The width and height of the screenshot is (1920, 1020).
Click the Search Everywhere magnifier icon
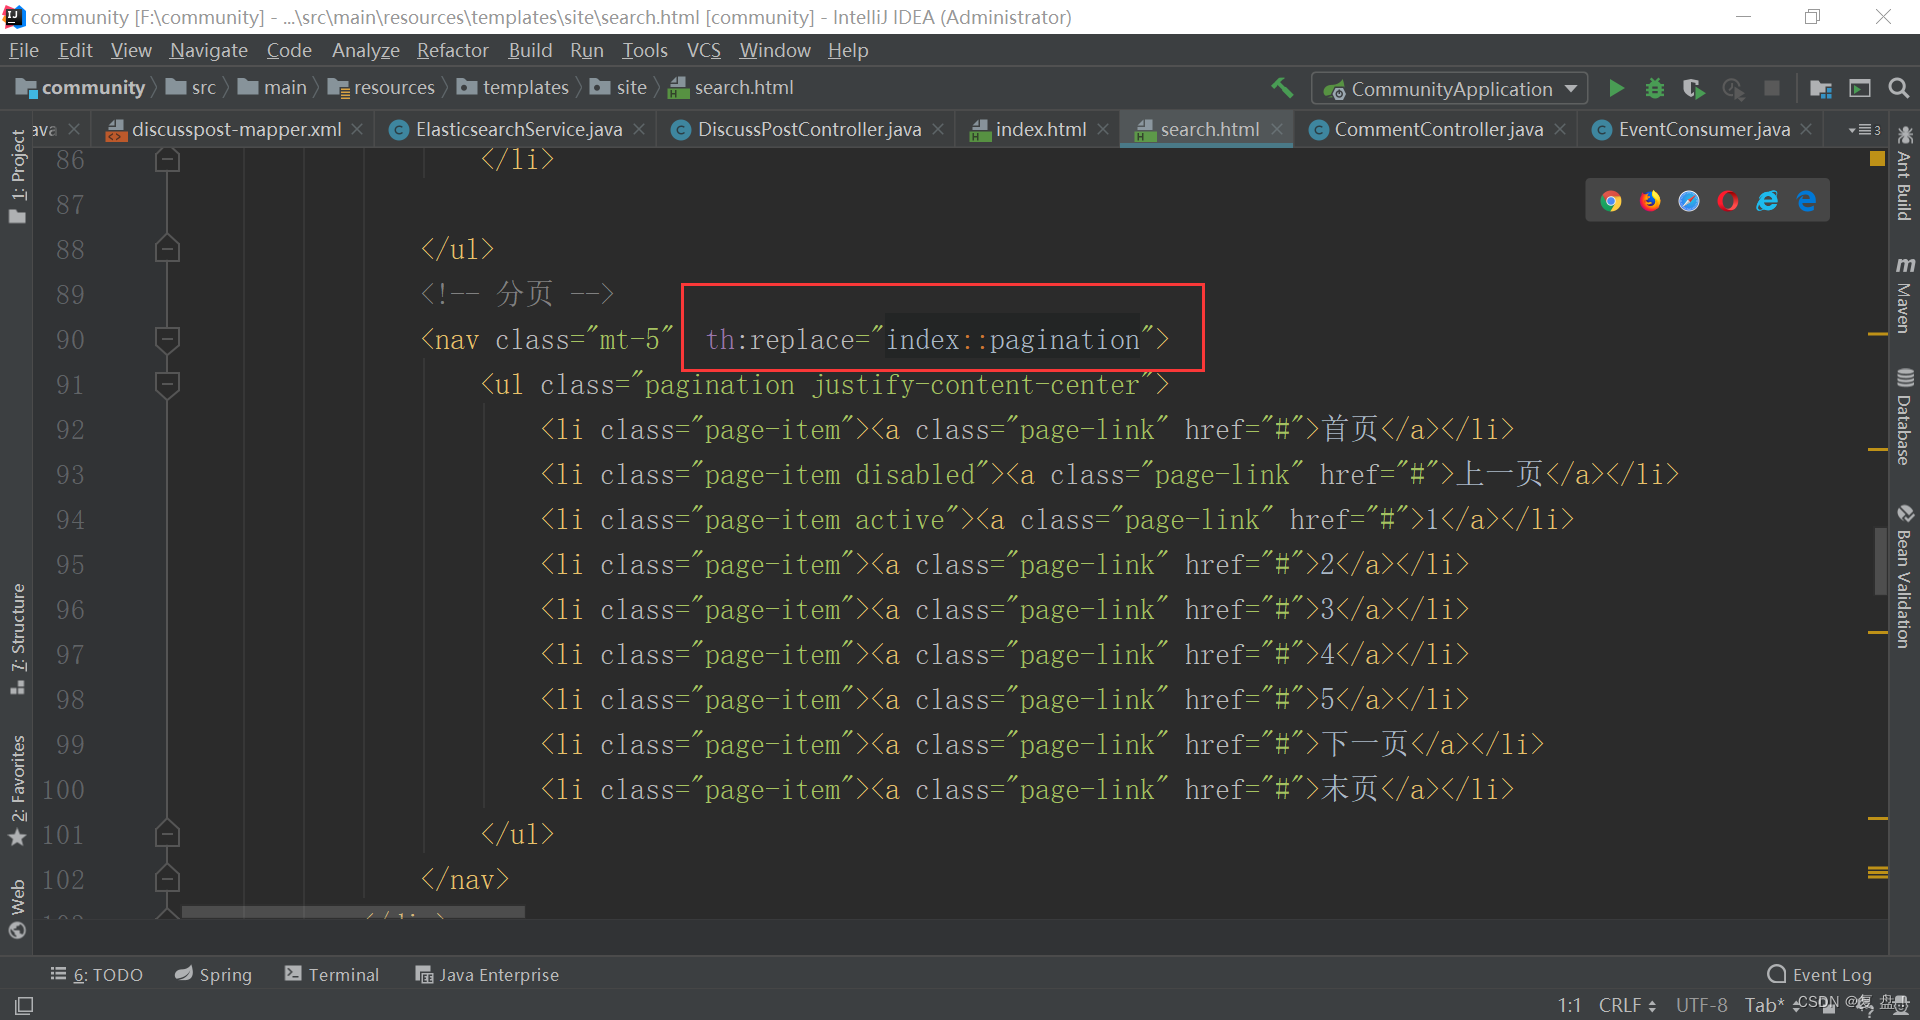1898,88
